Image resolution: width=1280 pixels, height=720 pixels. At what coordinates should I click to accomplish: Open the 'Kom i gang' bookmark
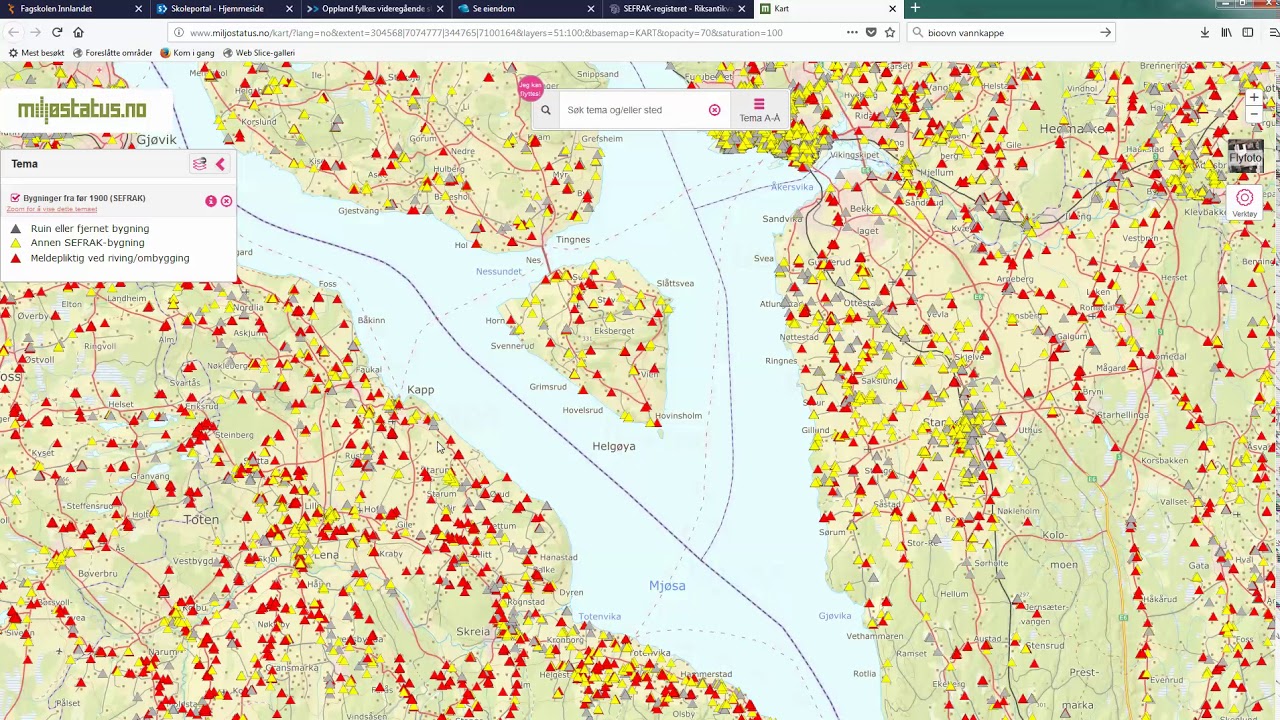point(187,53)
